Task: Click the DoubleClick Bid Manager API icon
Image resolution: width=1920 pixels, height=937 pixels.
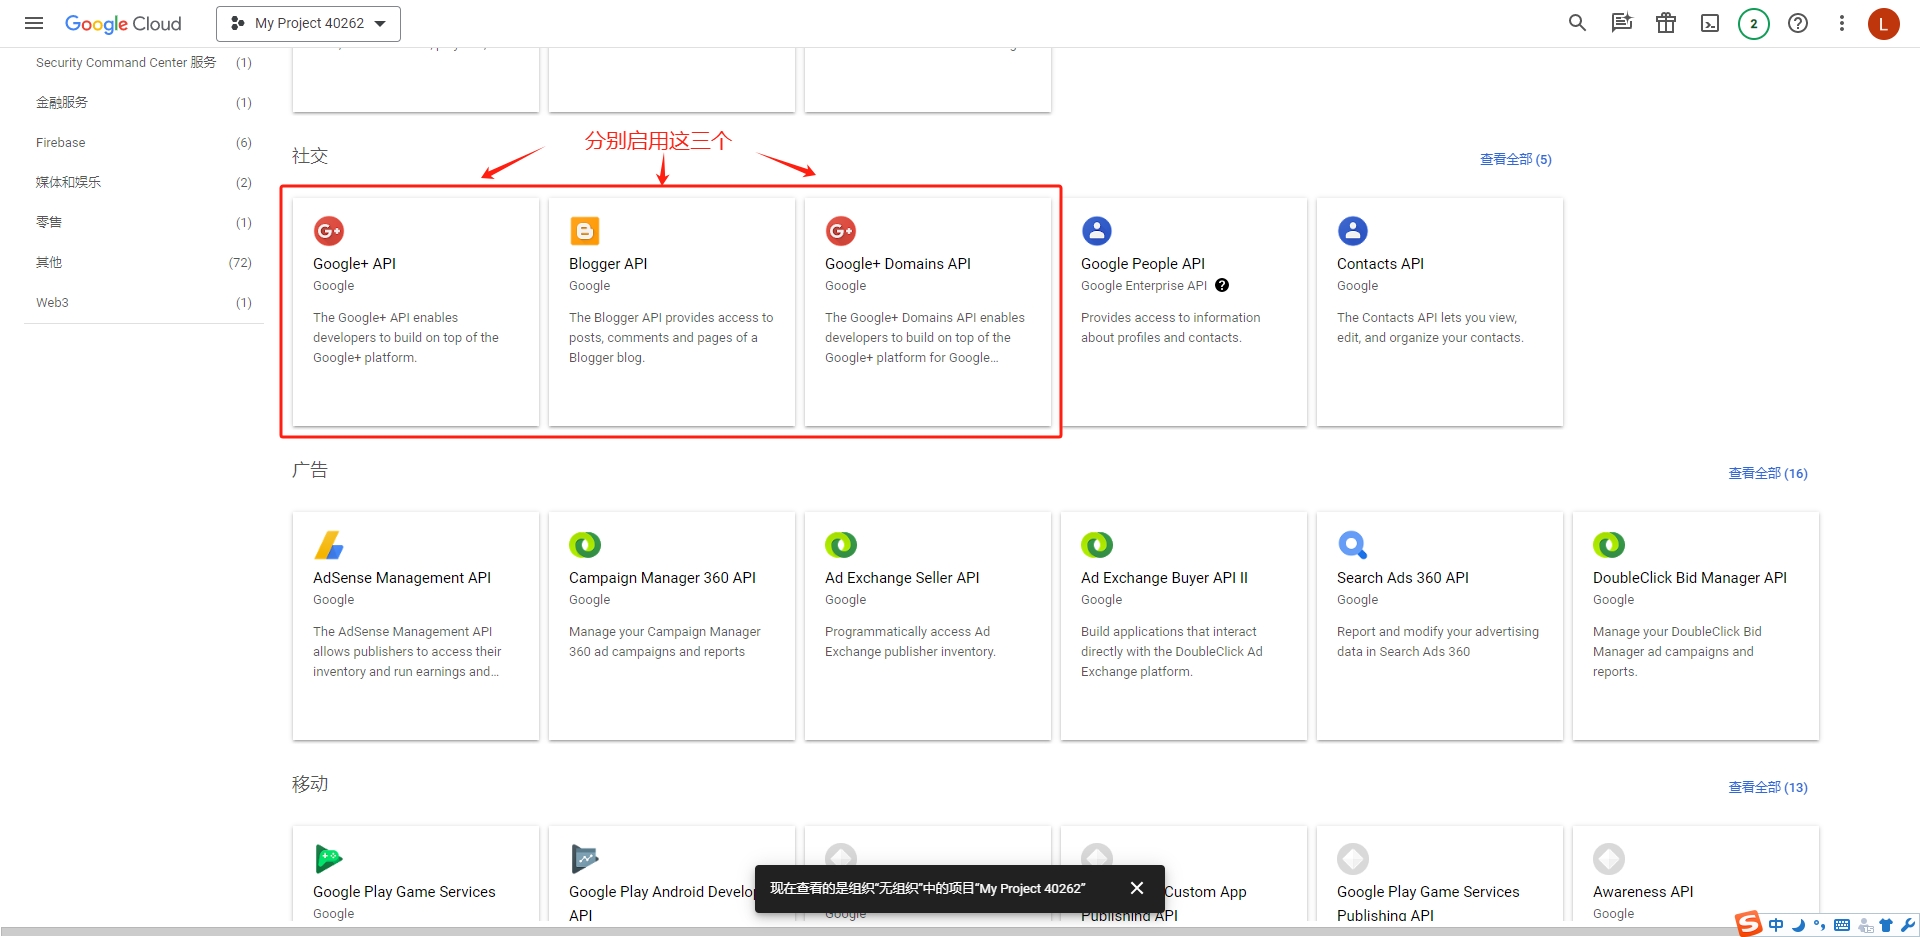Action: point(1609,545)
